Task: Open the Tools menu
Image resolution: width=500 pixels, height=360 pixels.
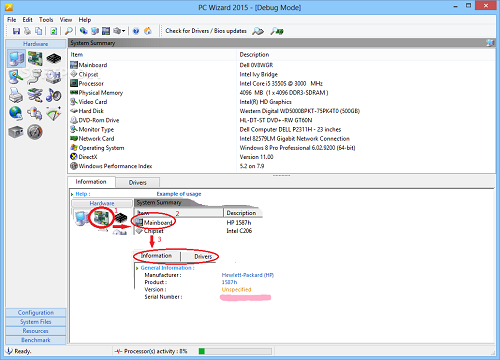Action: point(46,20)
